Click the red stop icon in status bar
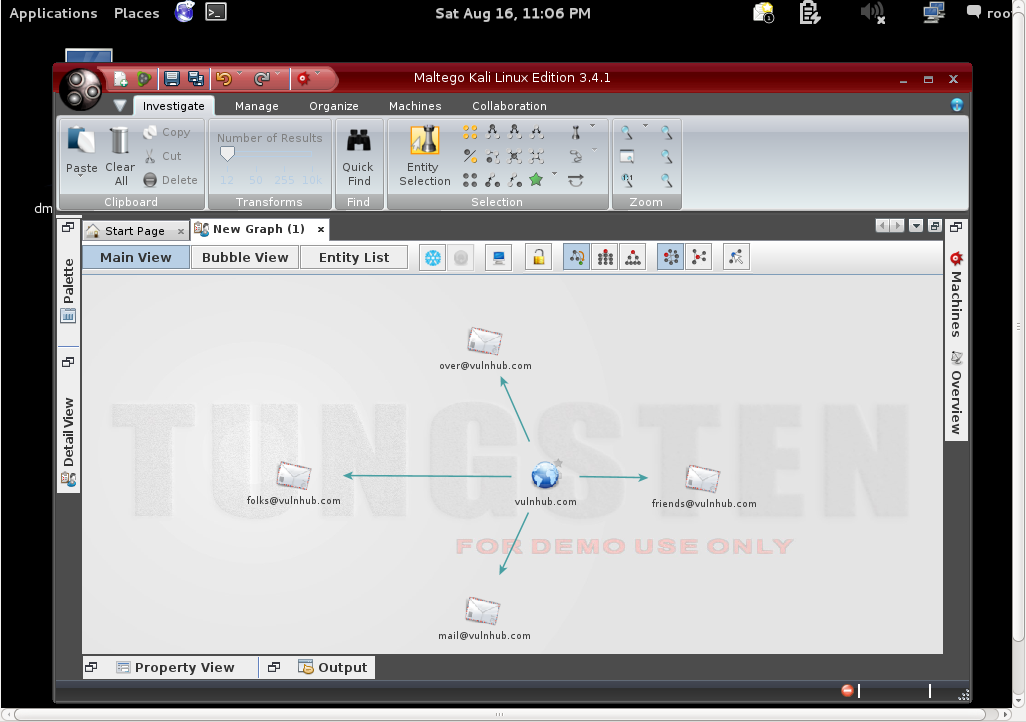Viewport: 1026px width, 722px height. 847,691
